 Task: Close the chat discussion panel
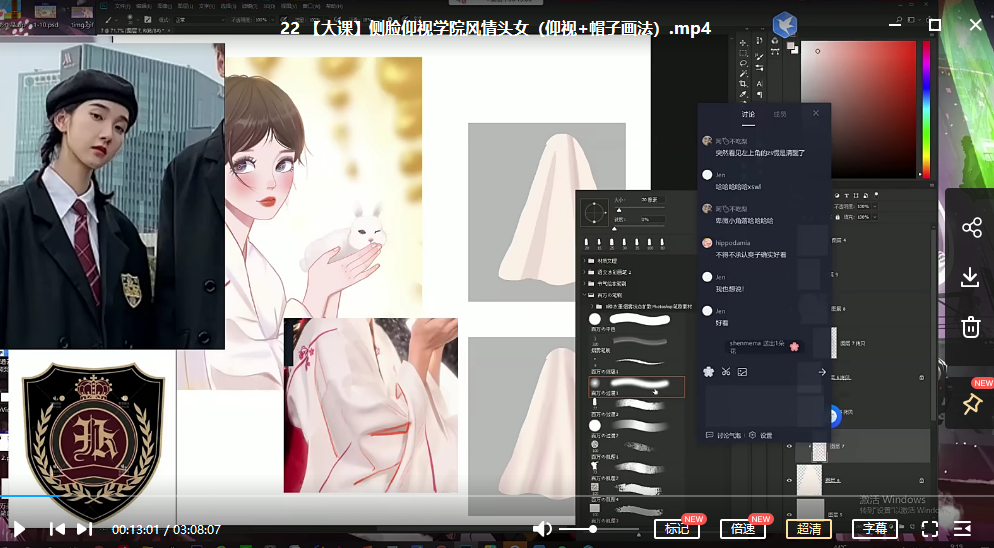point(816,113)
